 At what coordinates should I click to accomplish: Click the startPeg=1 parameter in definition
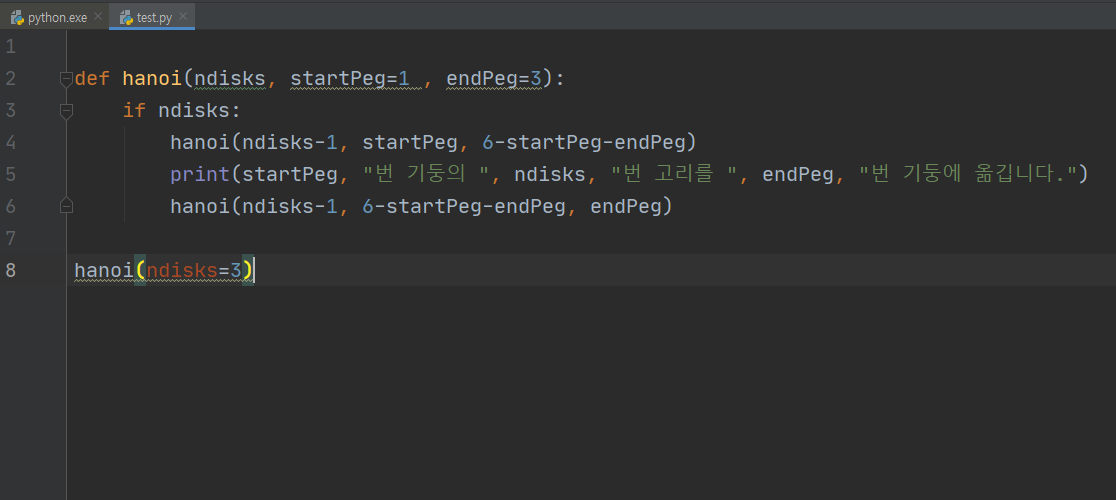[x=349, y=78]
